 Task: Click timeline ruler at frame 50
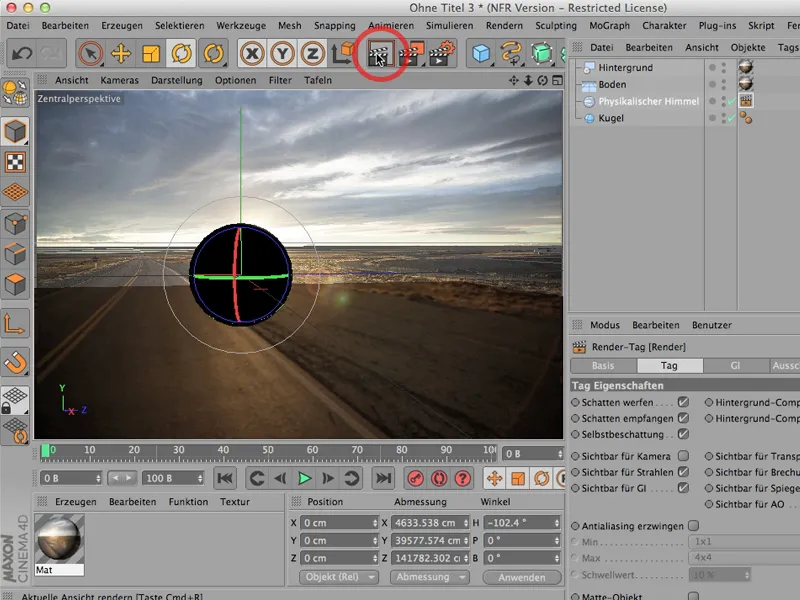268,451
